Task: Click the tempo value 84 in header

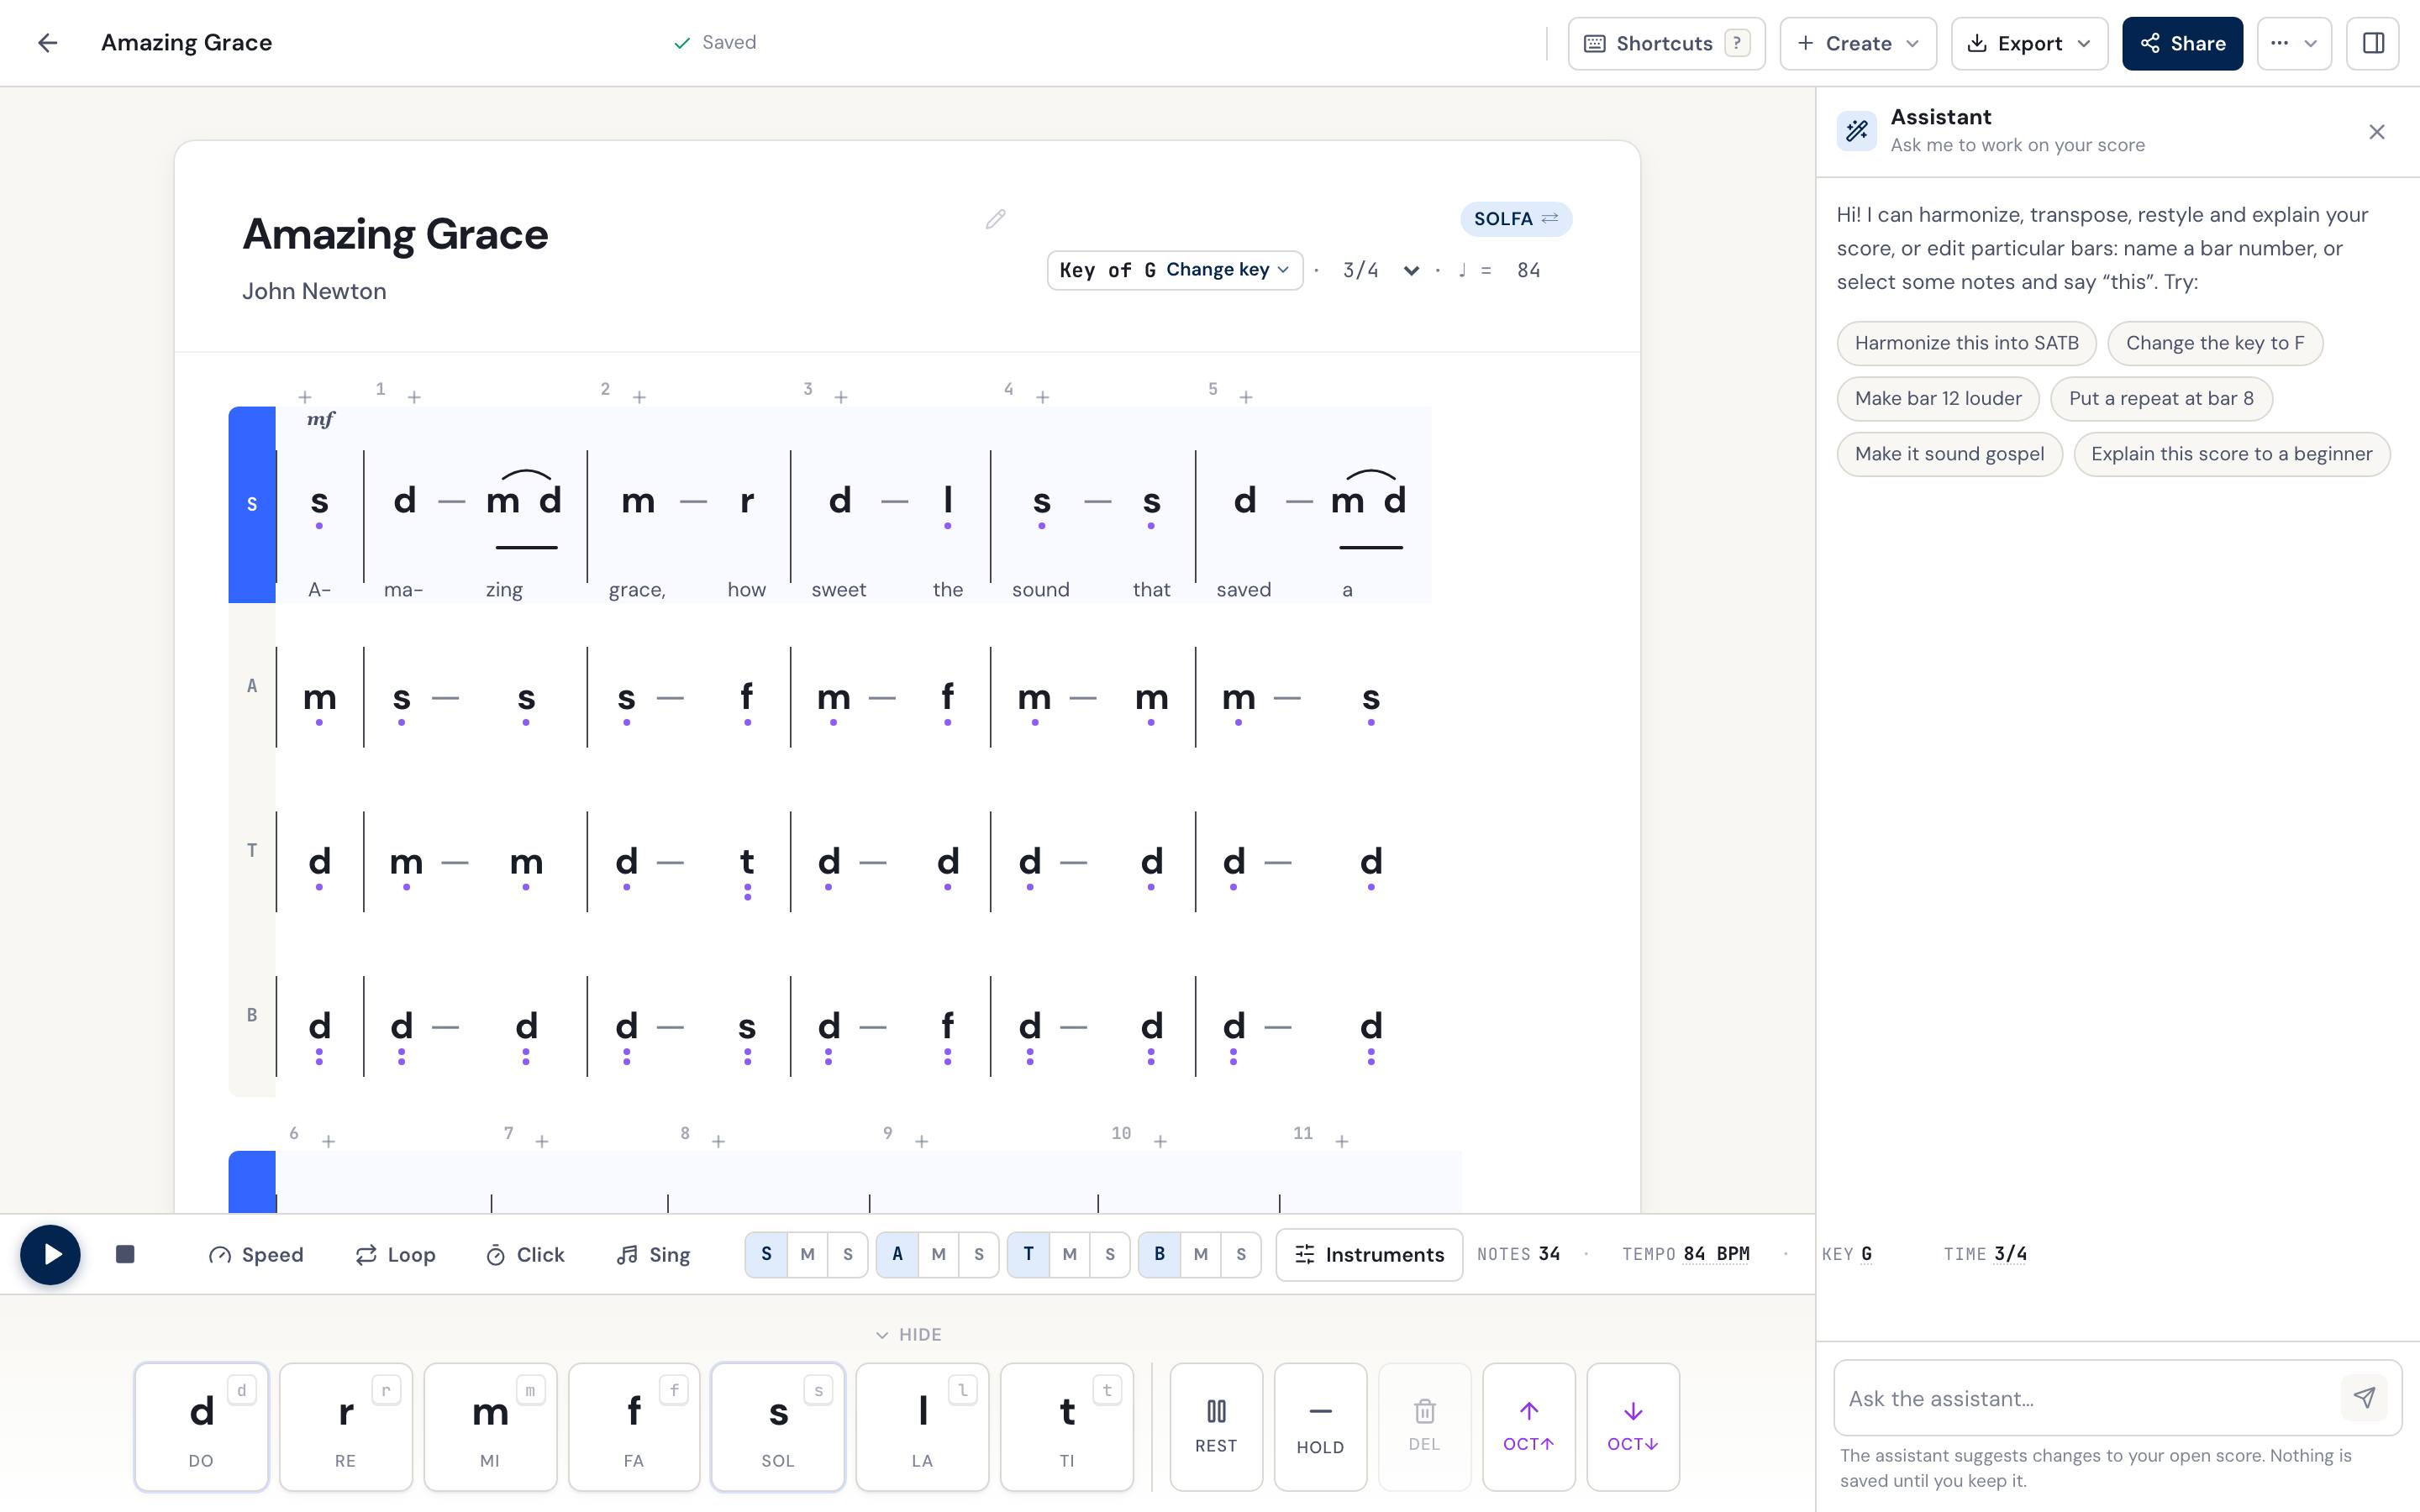Action: (x=1528, y=270)
